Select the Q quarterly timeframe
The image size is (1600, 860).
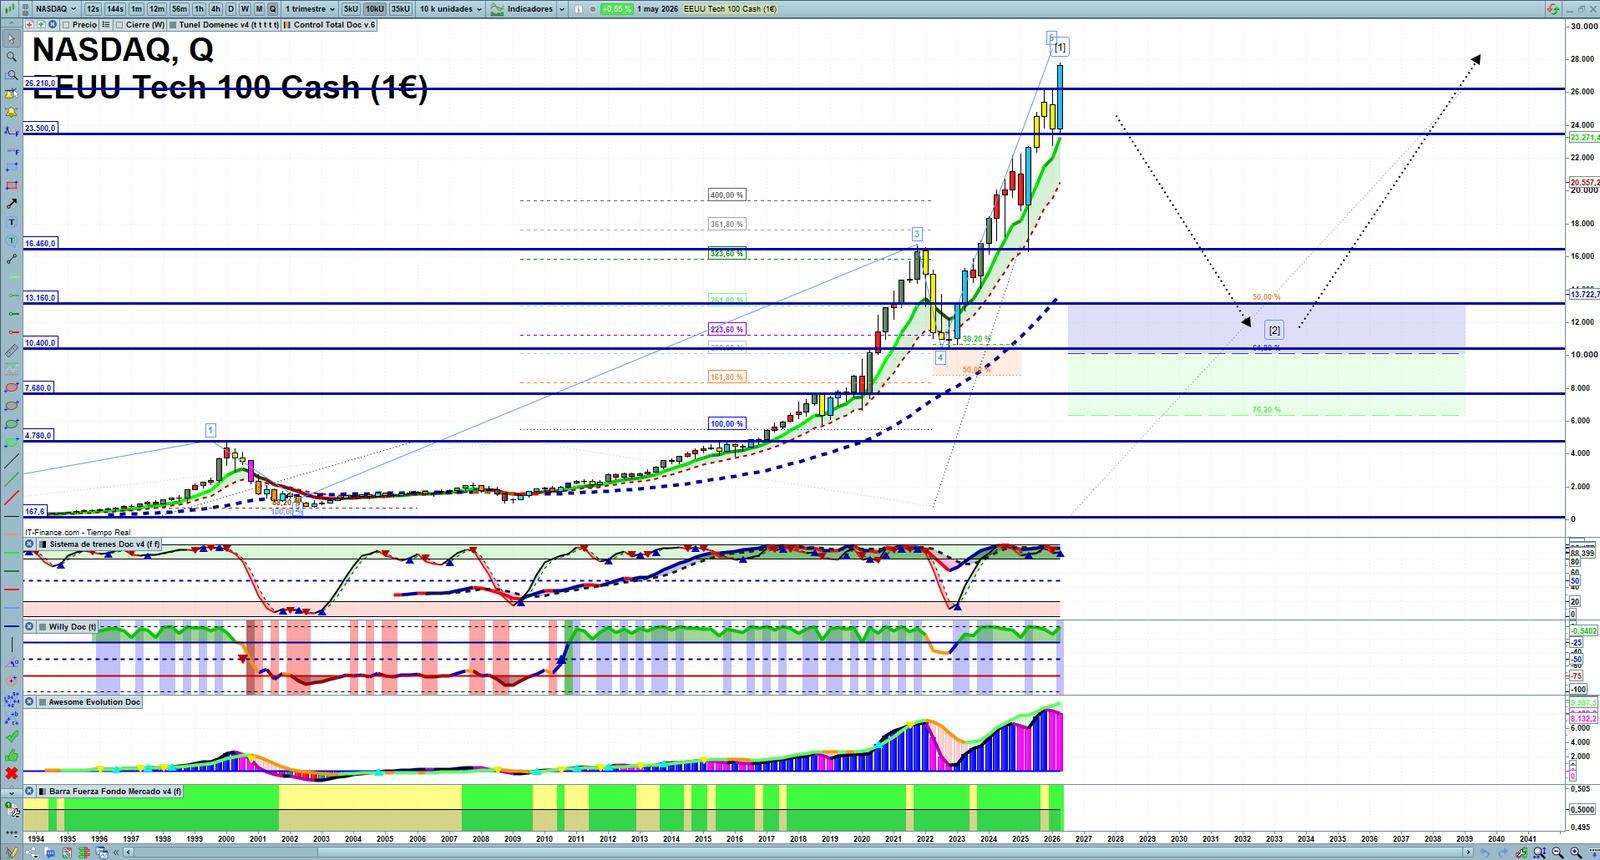[x=272, y=9]
